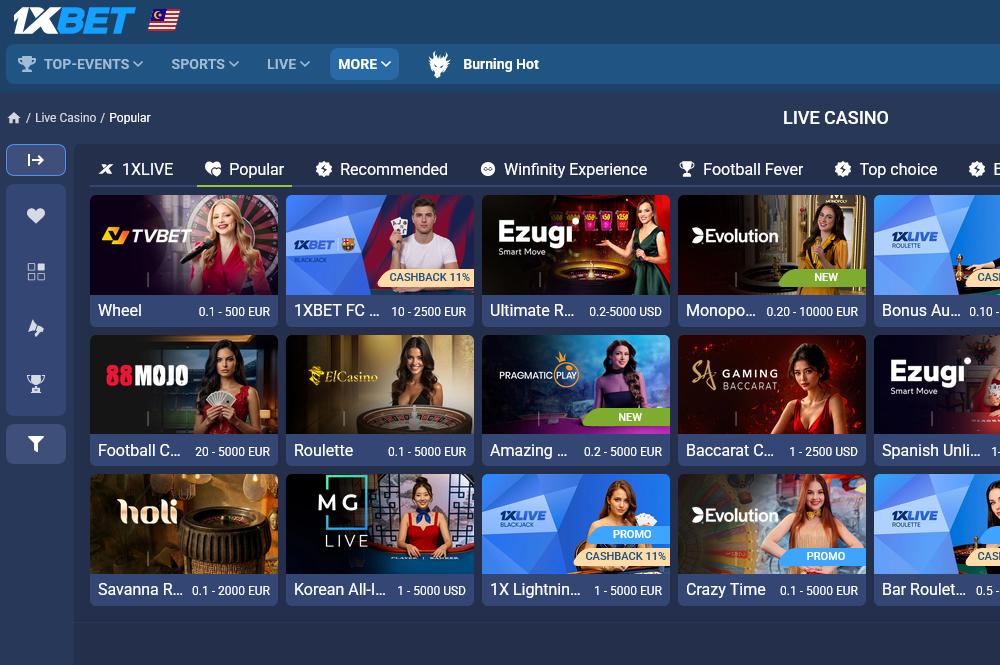Click the sidebar trophy cup icon
Viewport: 1000px width, 665px height.
36,383
